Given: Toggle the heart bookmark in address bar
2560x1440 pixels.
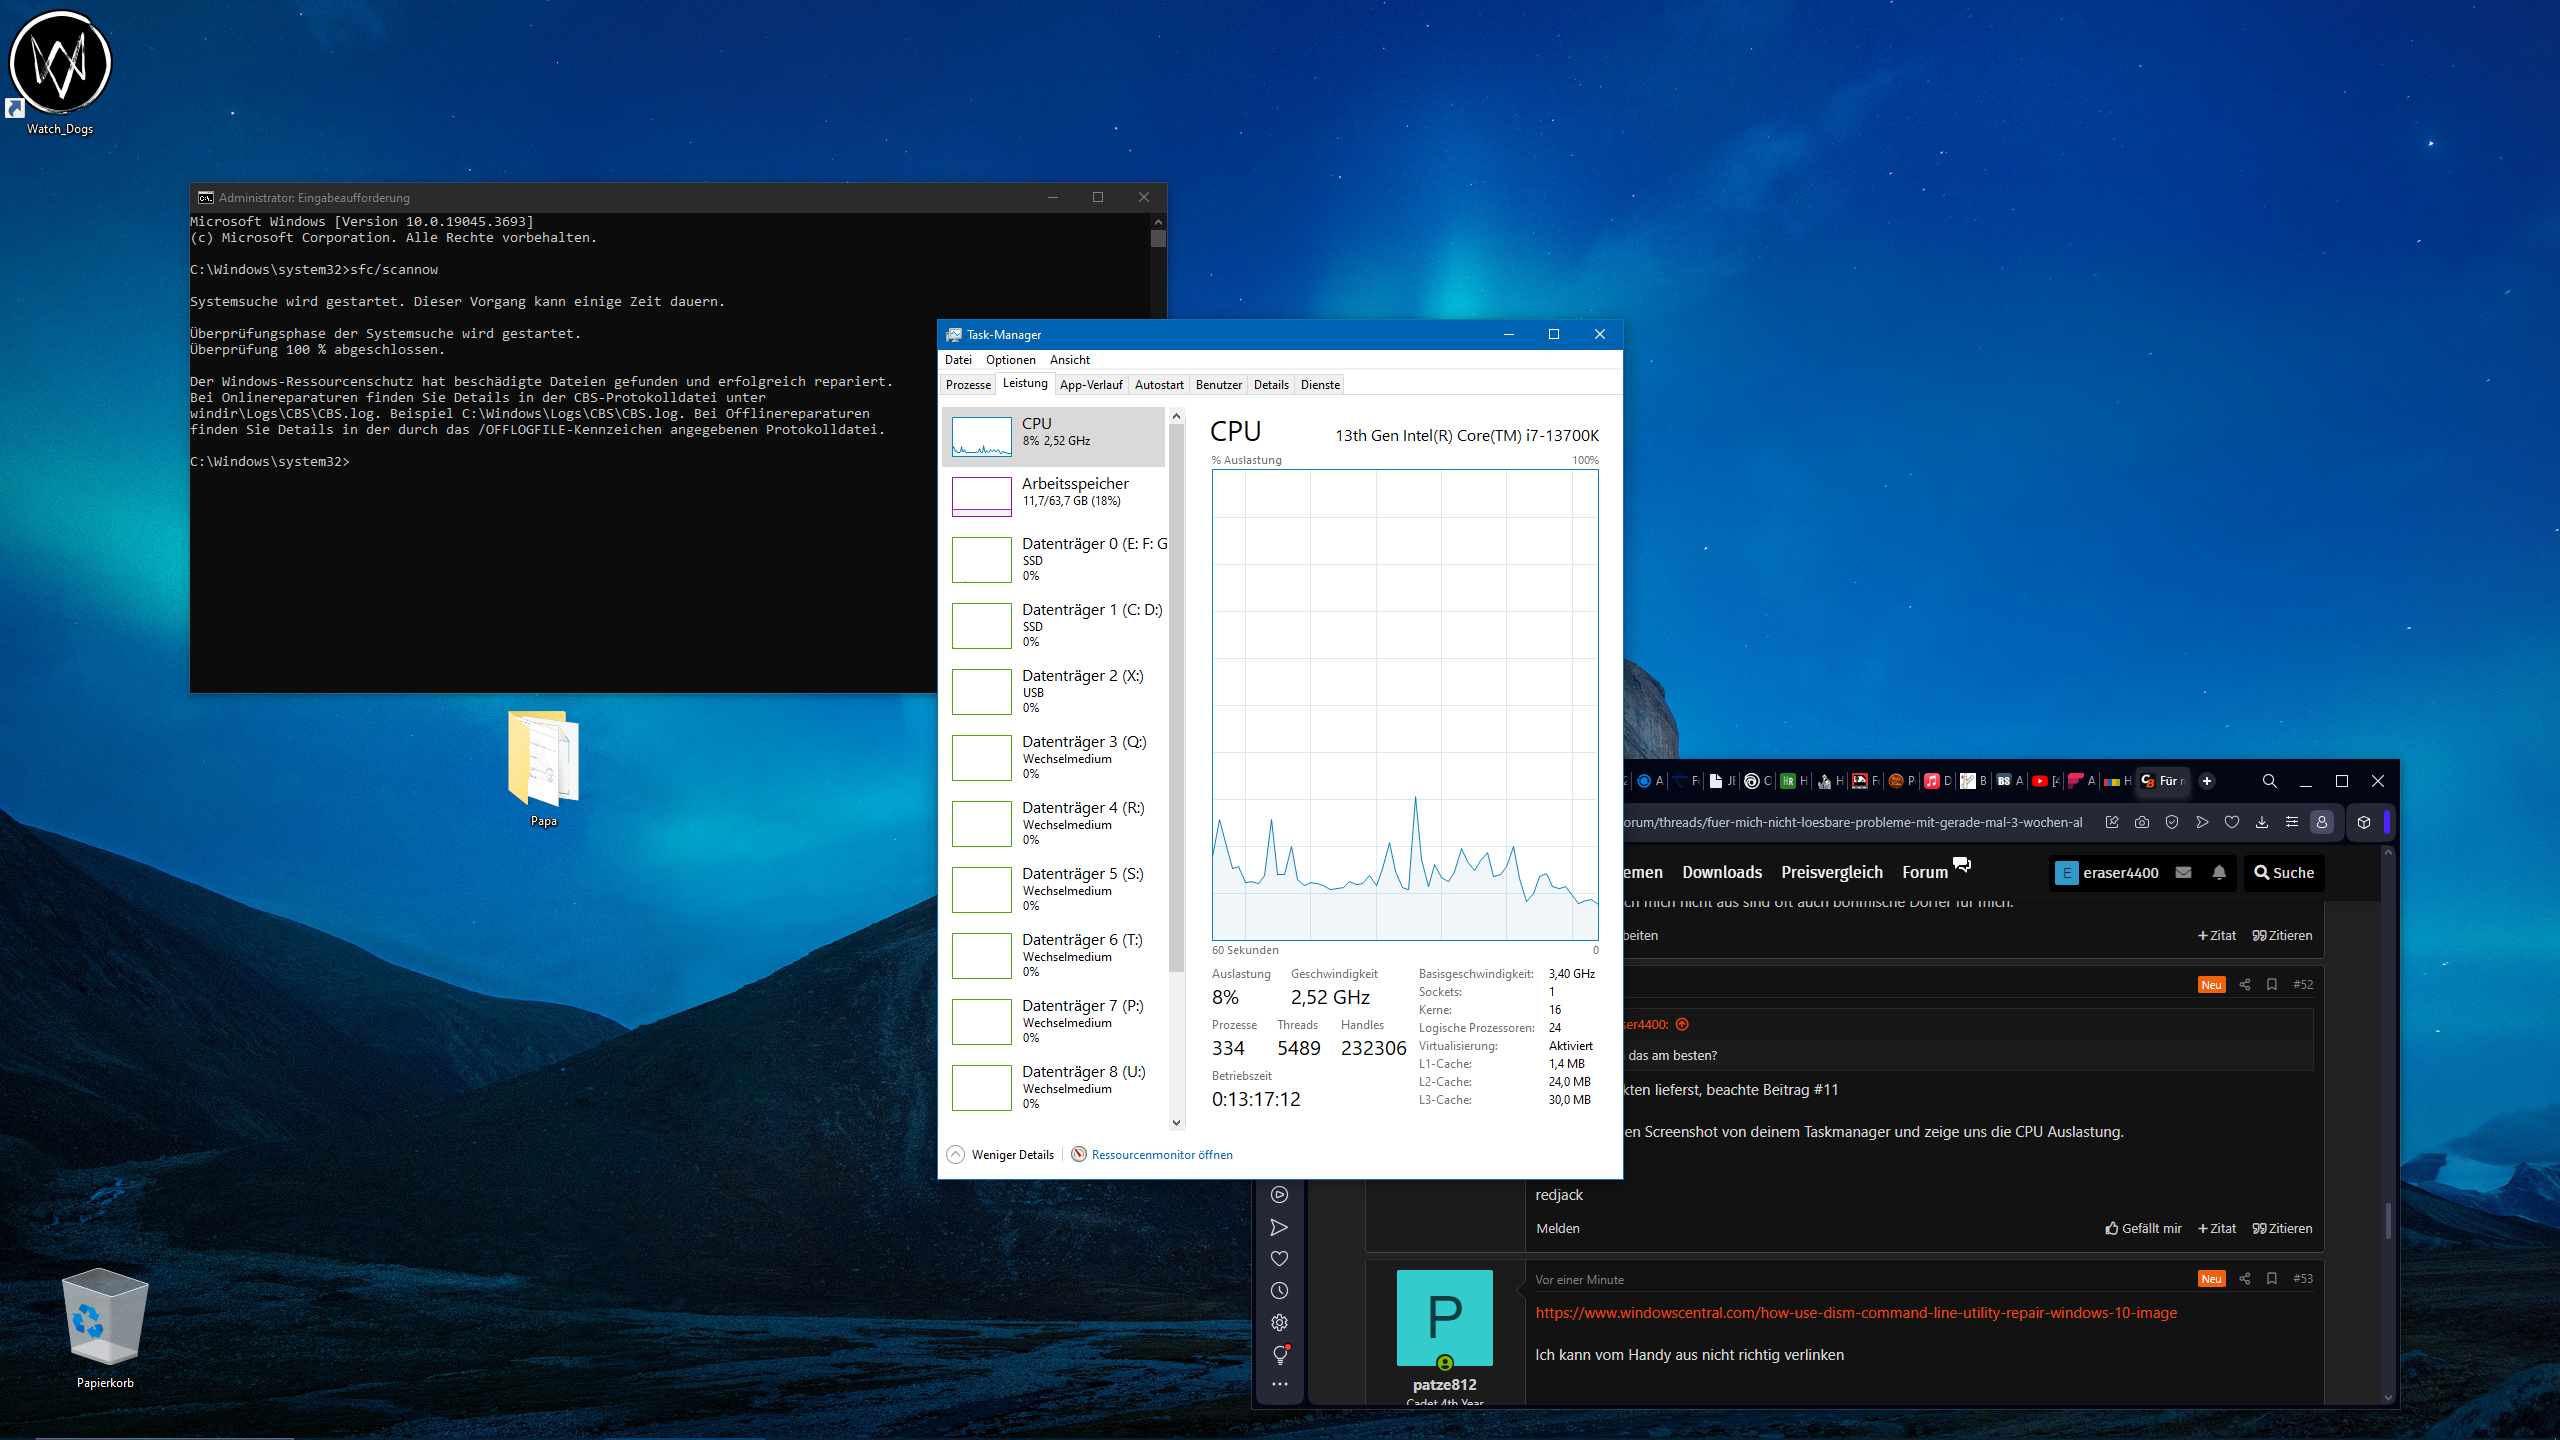Looking at the screenshot, I should (2231, 822).
